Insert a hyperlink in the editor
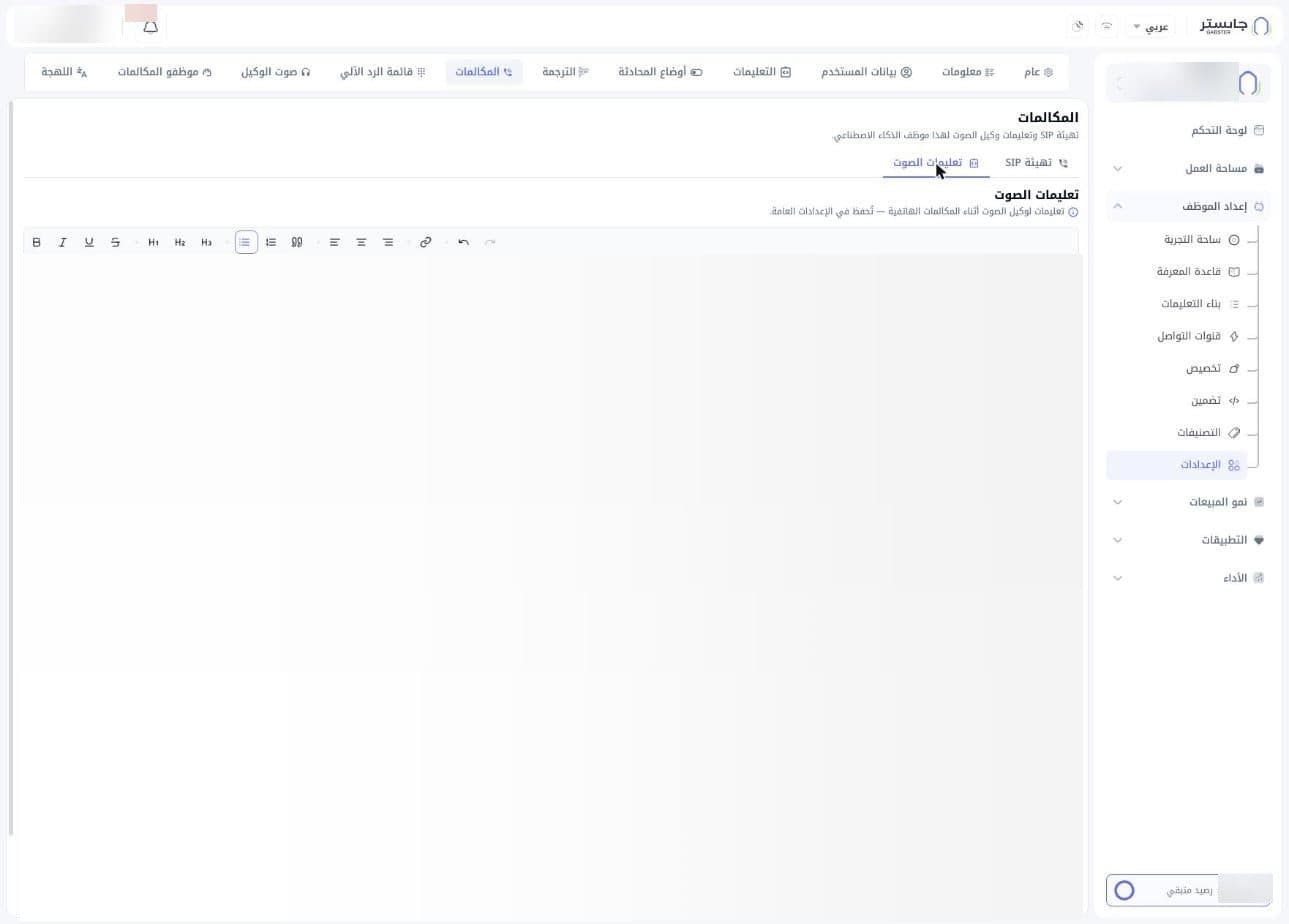This screenshot has height=924, width=1289. point(426,242)
